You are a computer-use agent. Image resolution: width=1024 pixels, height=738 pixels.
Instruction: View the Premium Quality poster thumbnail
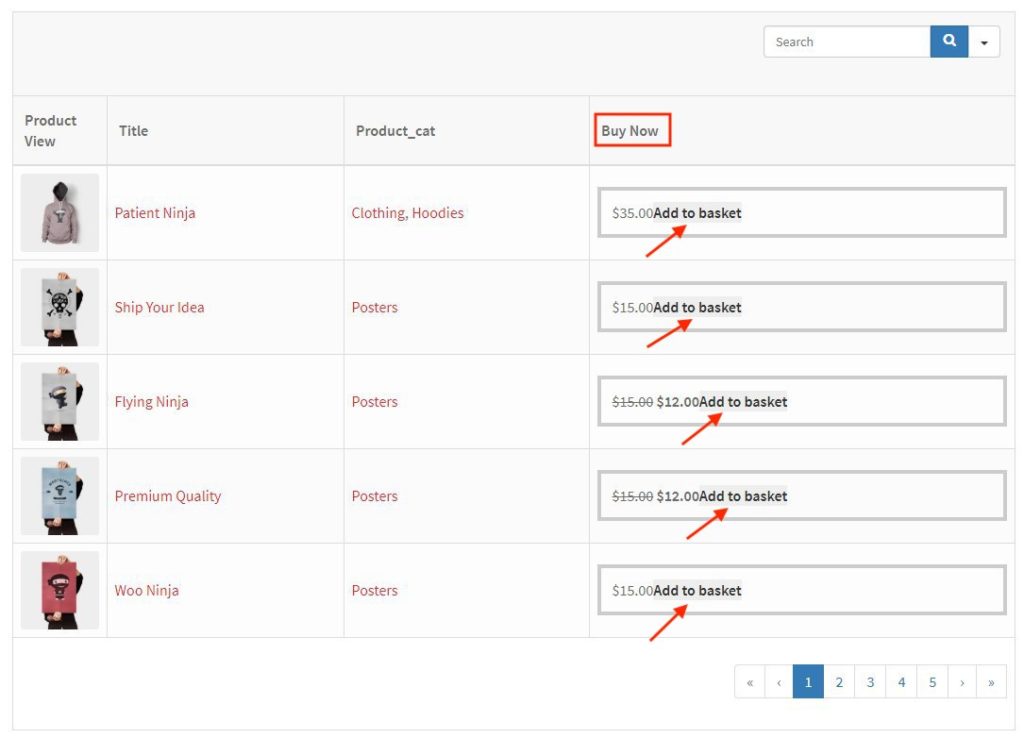(x=60, y=496)
